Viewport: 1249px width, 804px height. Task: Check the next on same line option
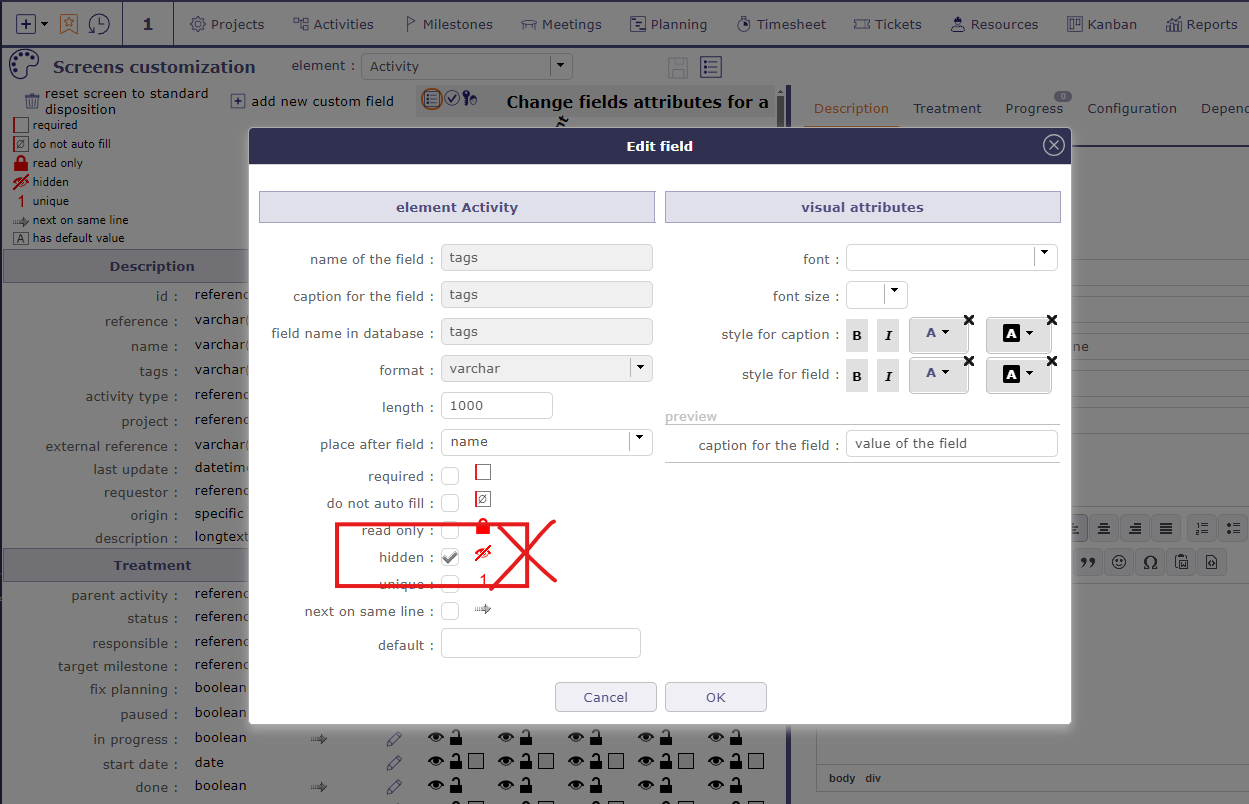(450, 611)
